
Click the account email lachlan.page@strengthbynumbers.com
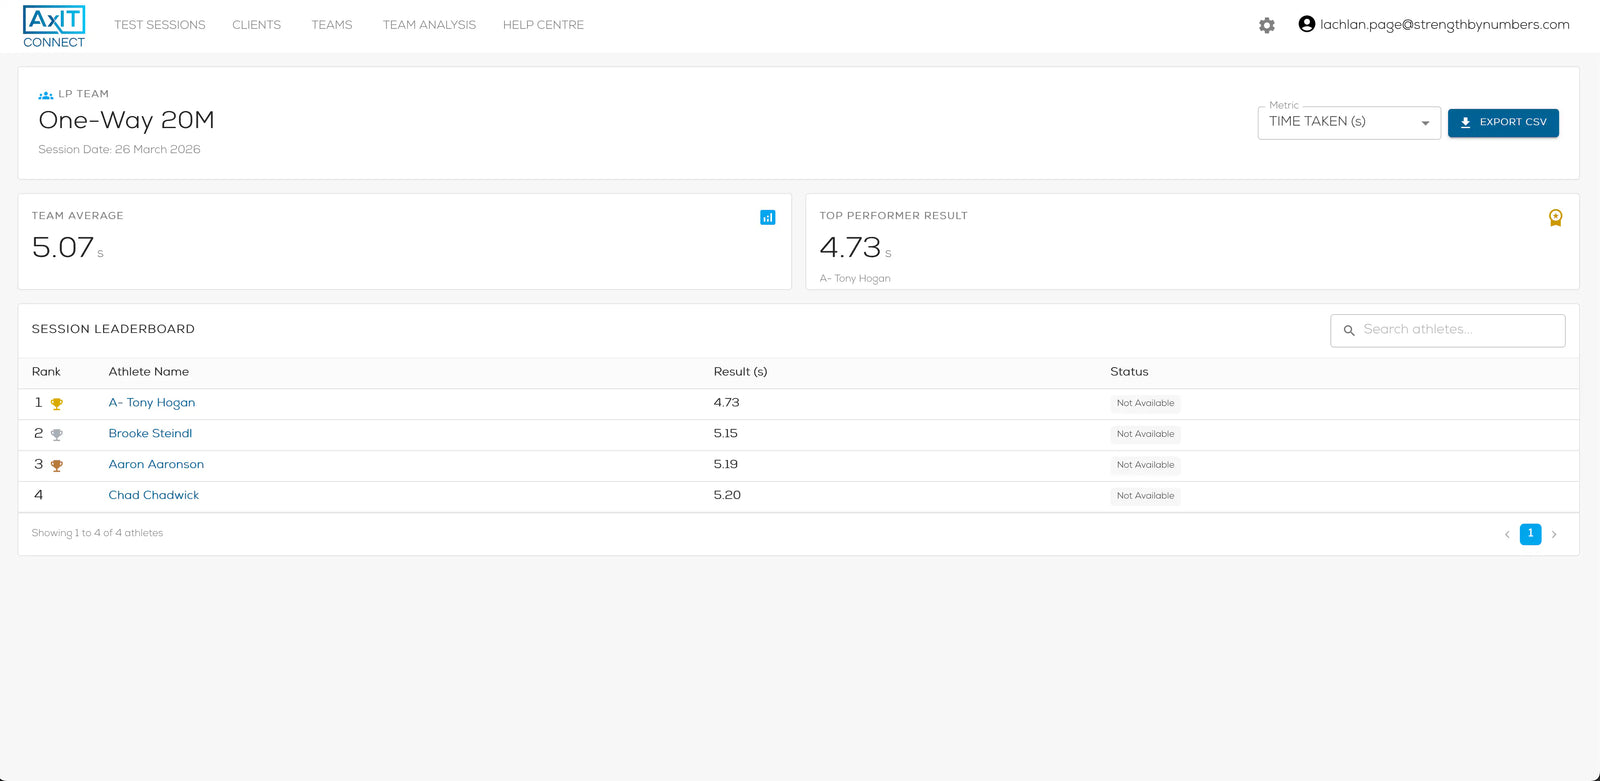pyautogui.click(x=1445, y=25)
